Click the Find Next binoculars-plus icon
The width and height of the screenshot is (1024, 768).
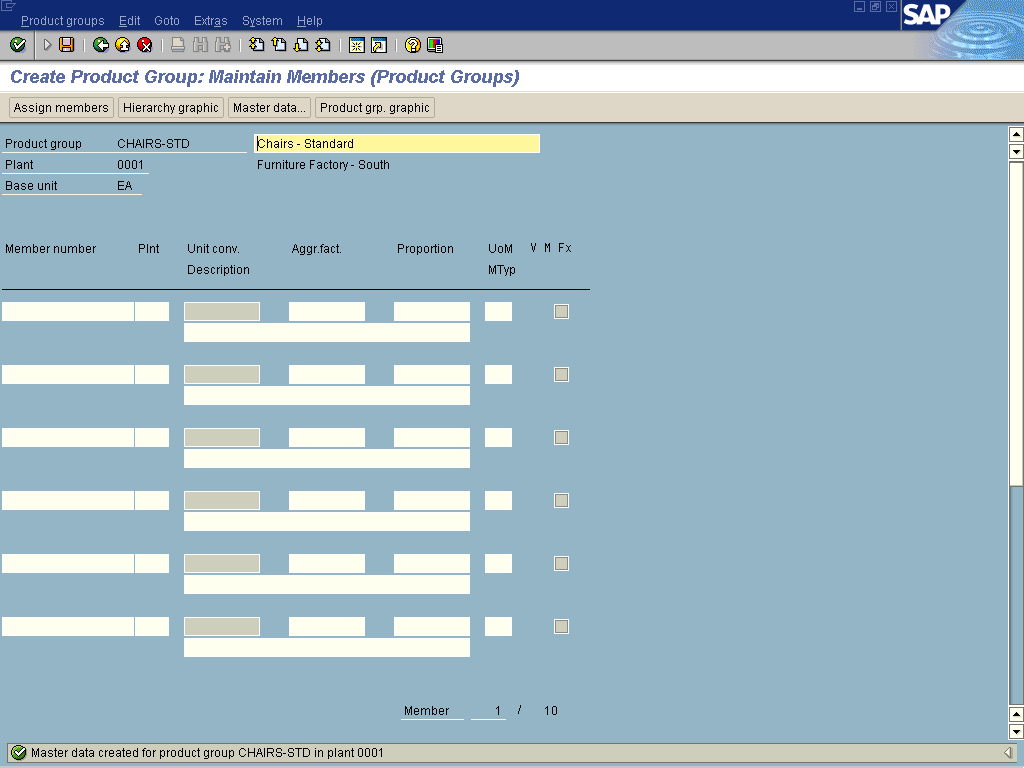point(223,44)
